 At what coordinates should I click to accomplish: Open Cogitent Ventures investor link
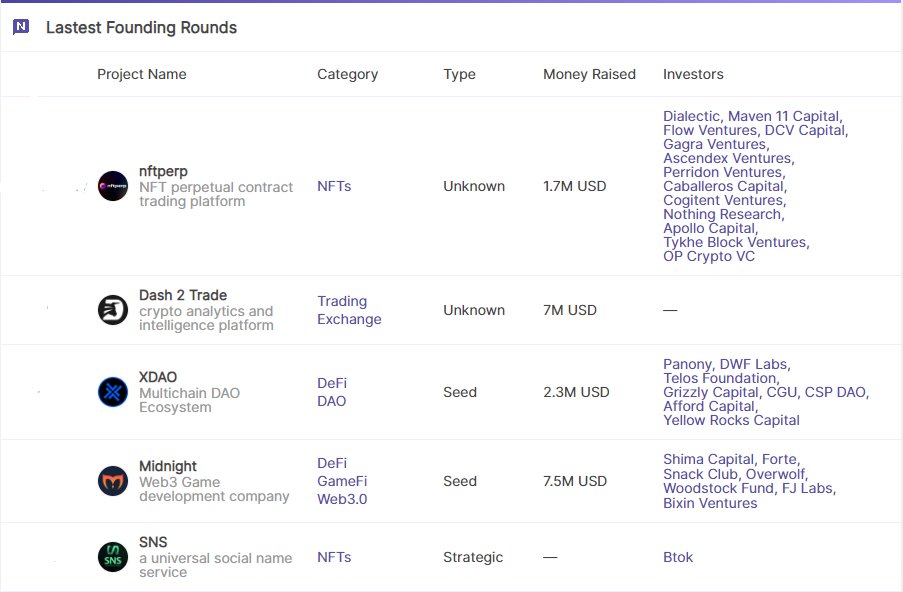coord(723,200)
